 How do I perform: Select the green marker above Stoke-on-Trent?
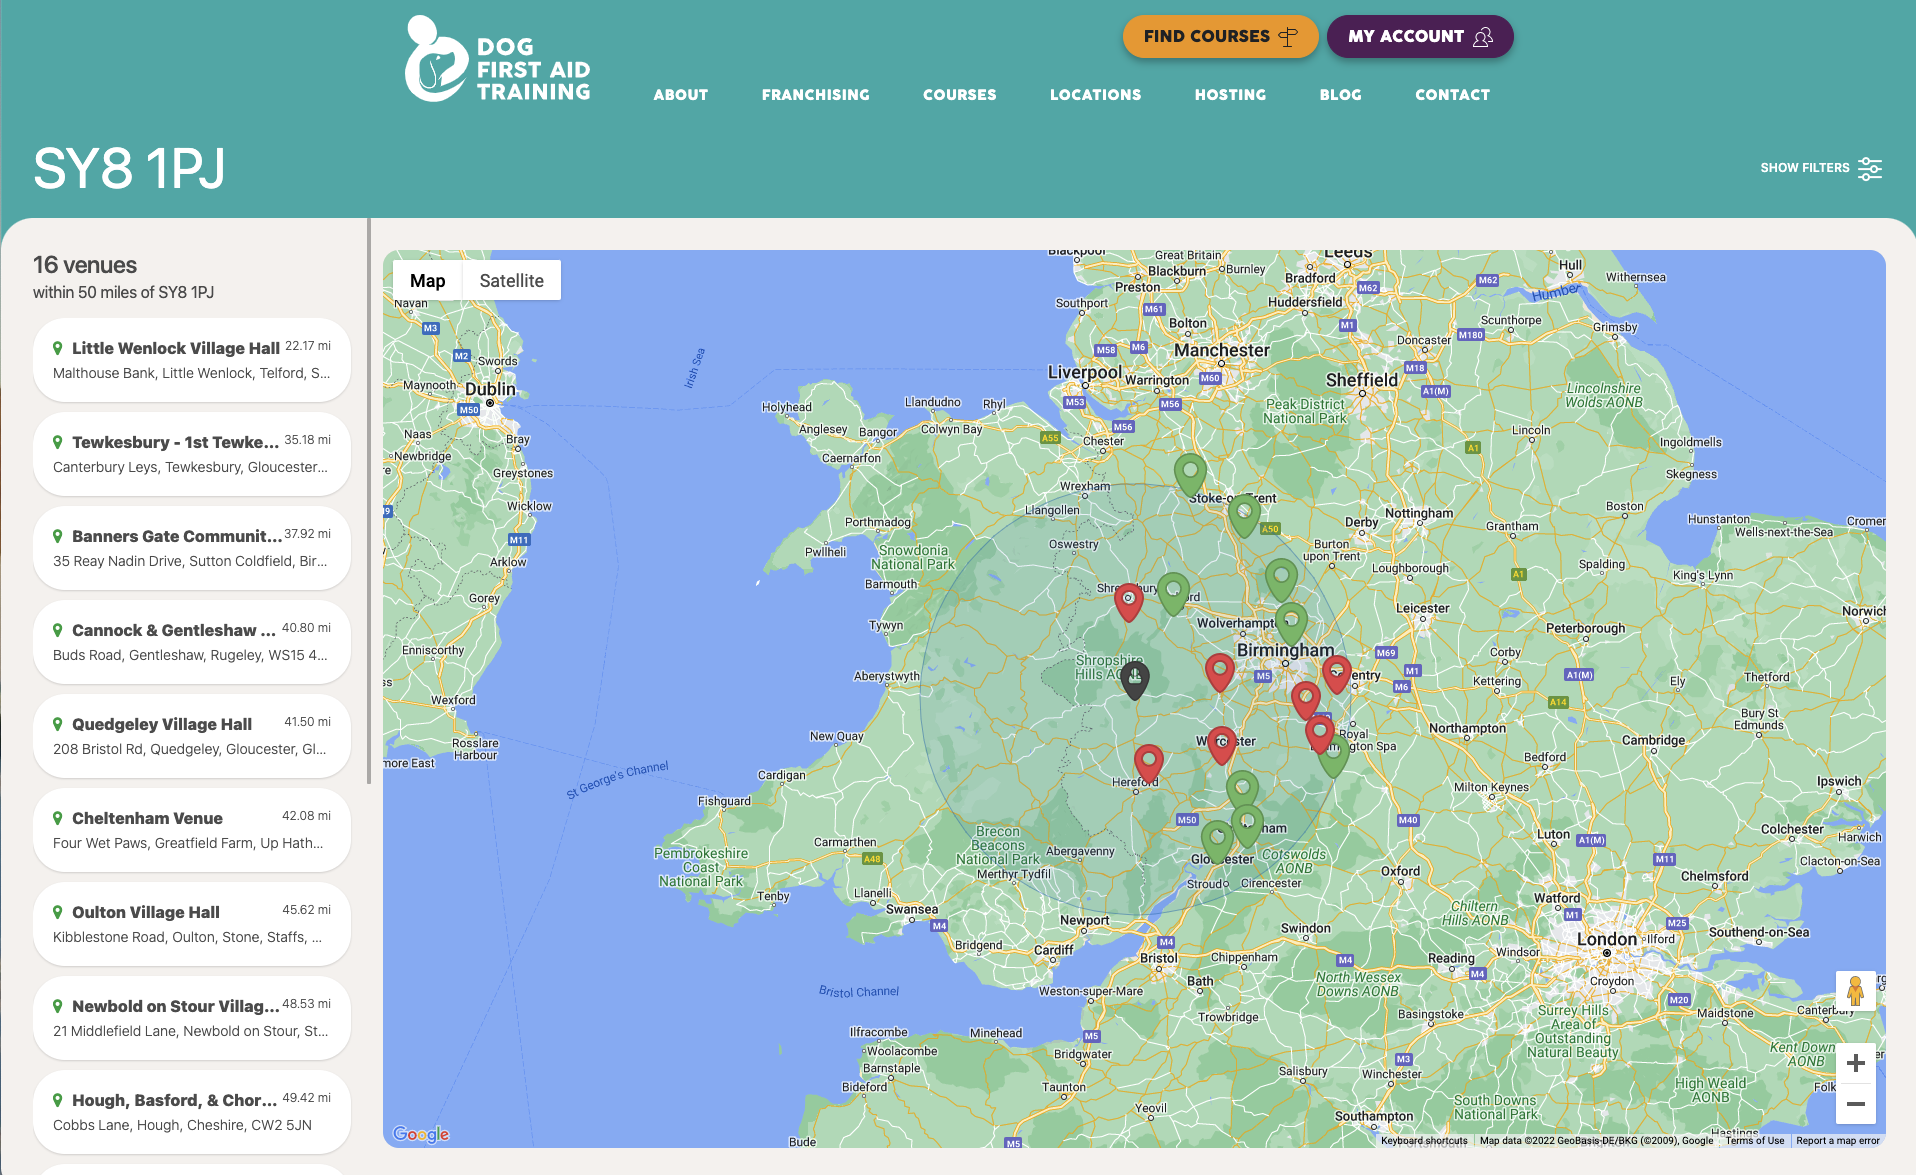pyautogui.click(x=1190, y=474)
